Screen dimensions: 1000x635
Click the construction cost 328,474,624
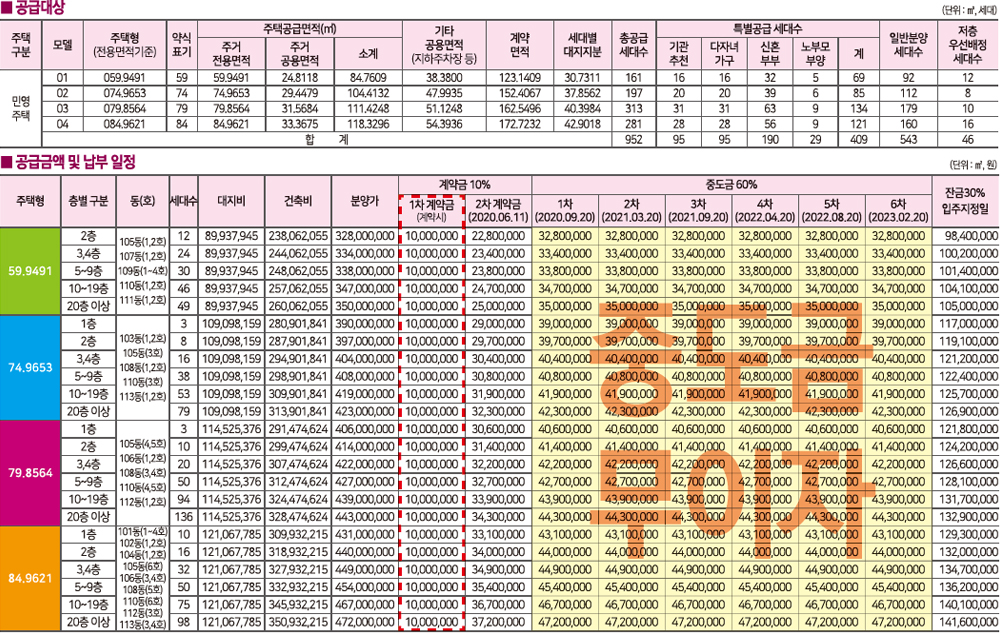298,517
